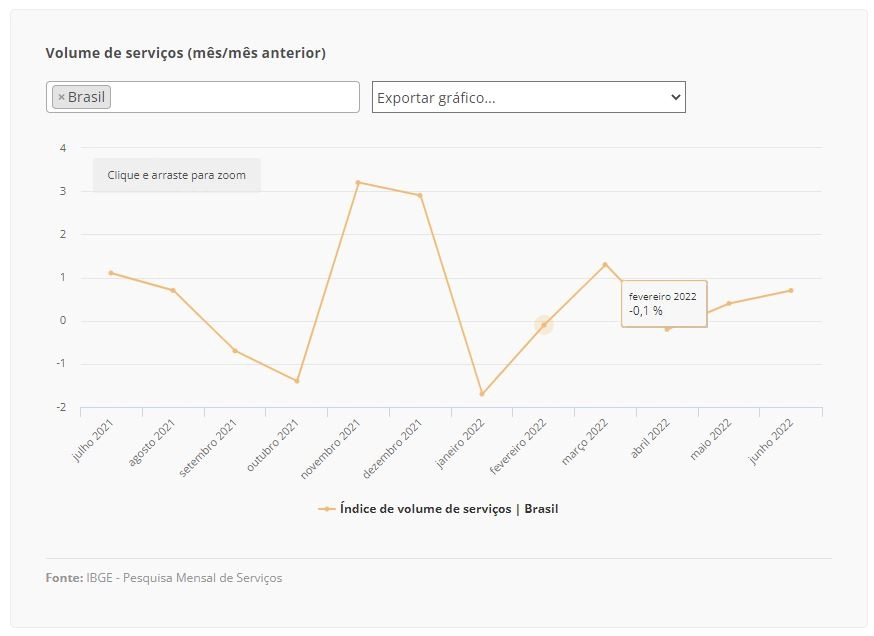
Task: Select the janeiro 2022 lowest data point
Action: point(482,394)
